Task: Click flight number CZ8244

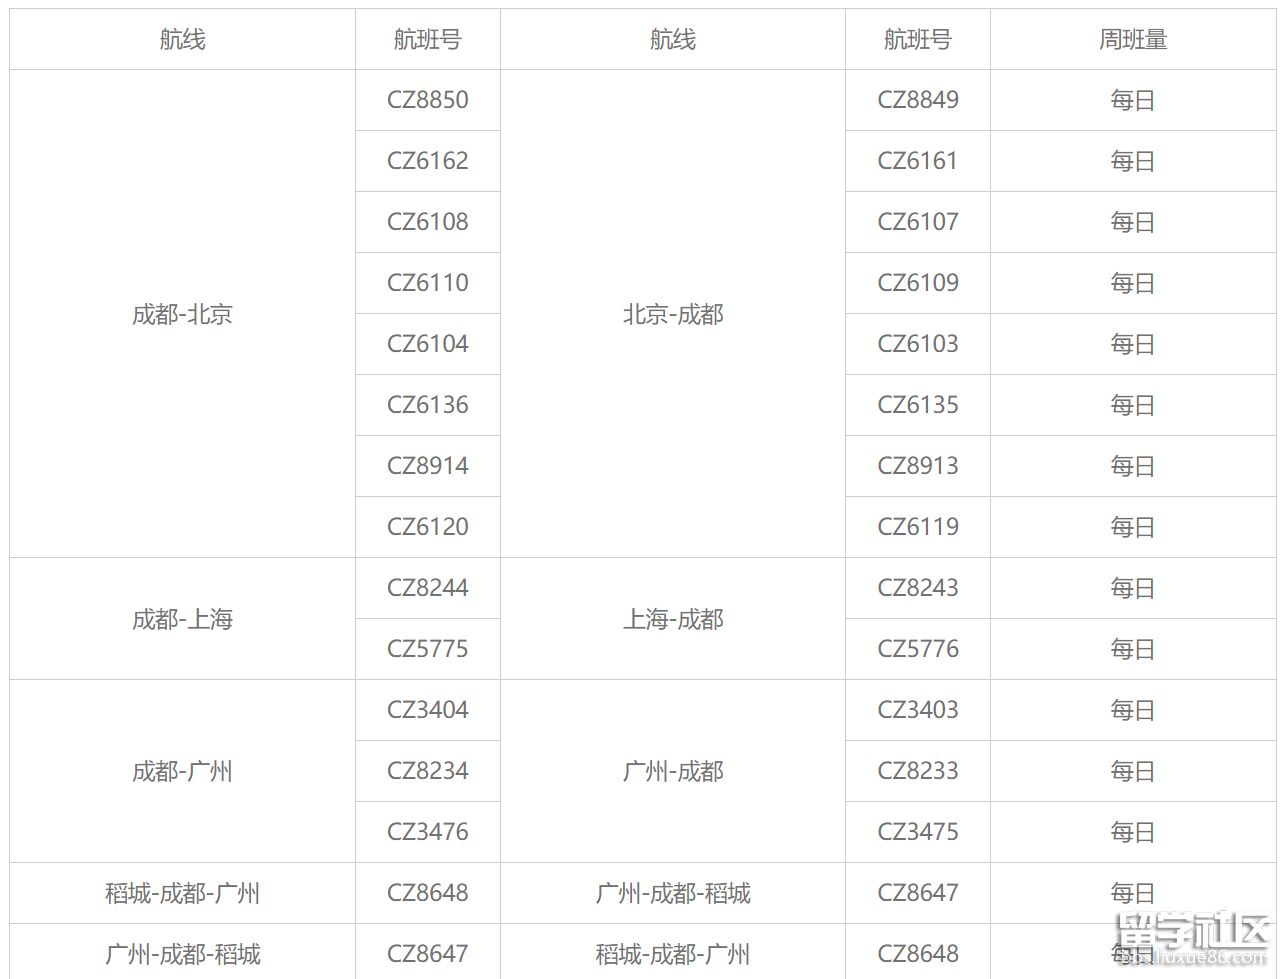Action: [427, 588]
